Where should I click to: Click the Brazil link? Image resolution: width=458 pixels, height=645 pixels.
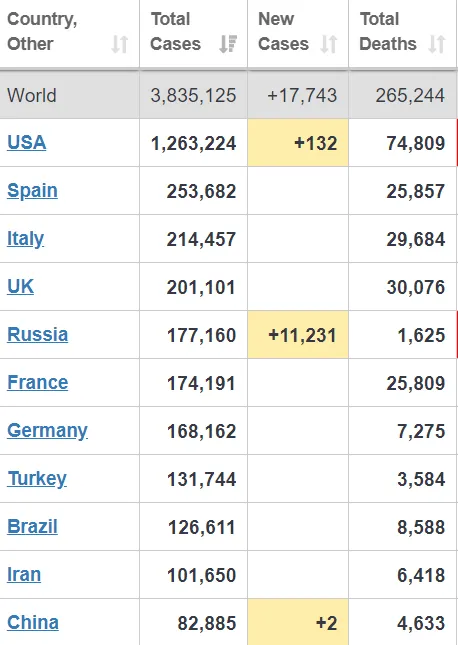click(32, 527)
